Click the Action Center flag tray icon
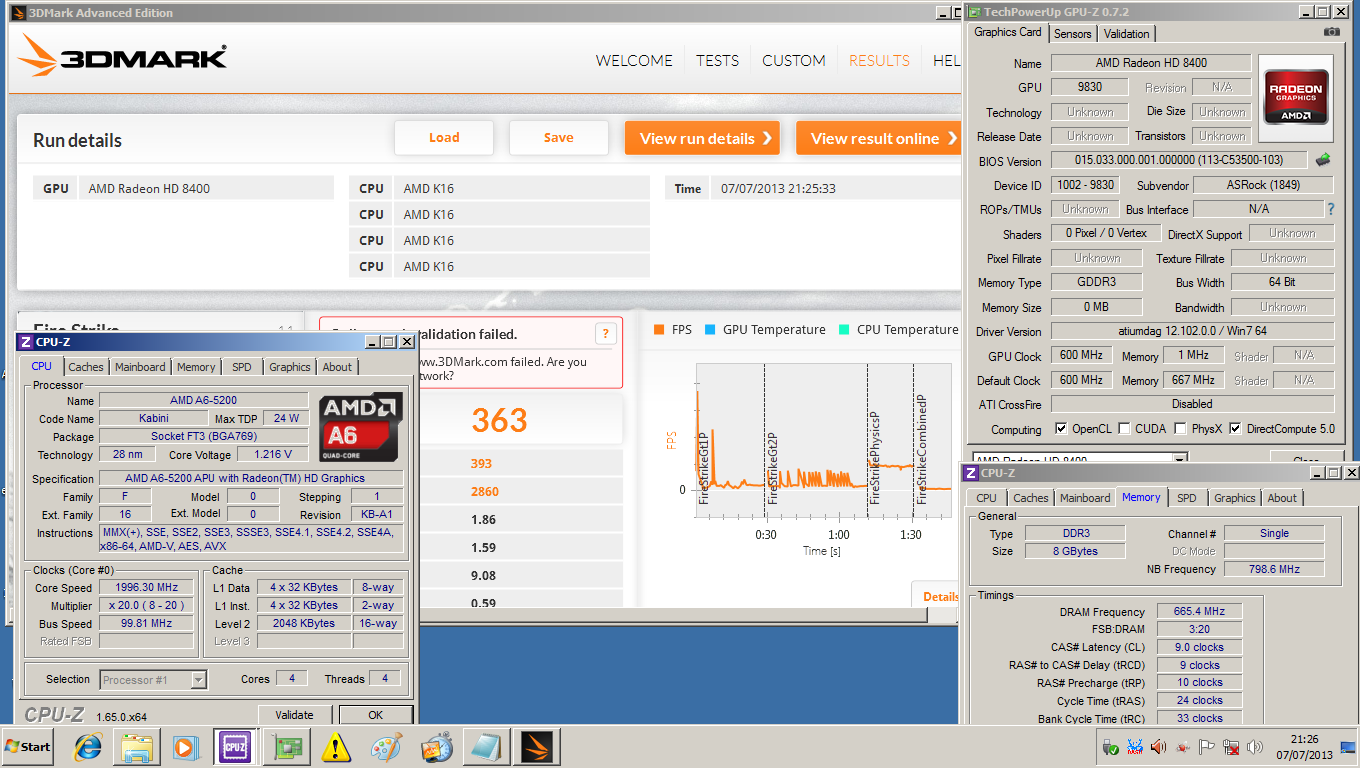This screenshot has height=768, width=1360. 1207,747
